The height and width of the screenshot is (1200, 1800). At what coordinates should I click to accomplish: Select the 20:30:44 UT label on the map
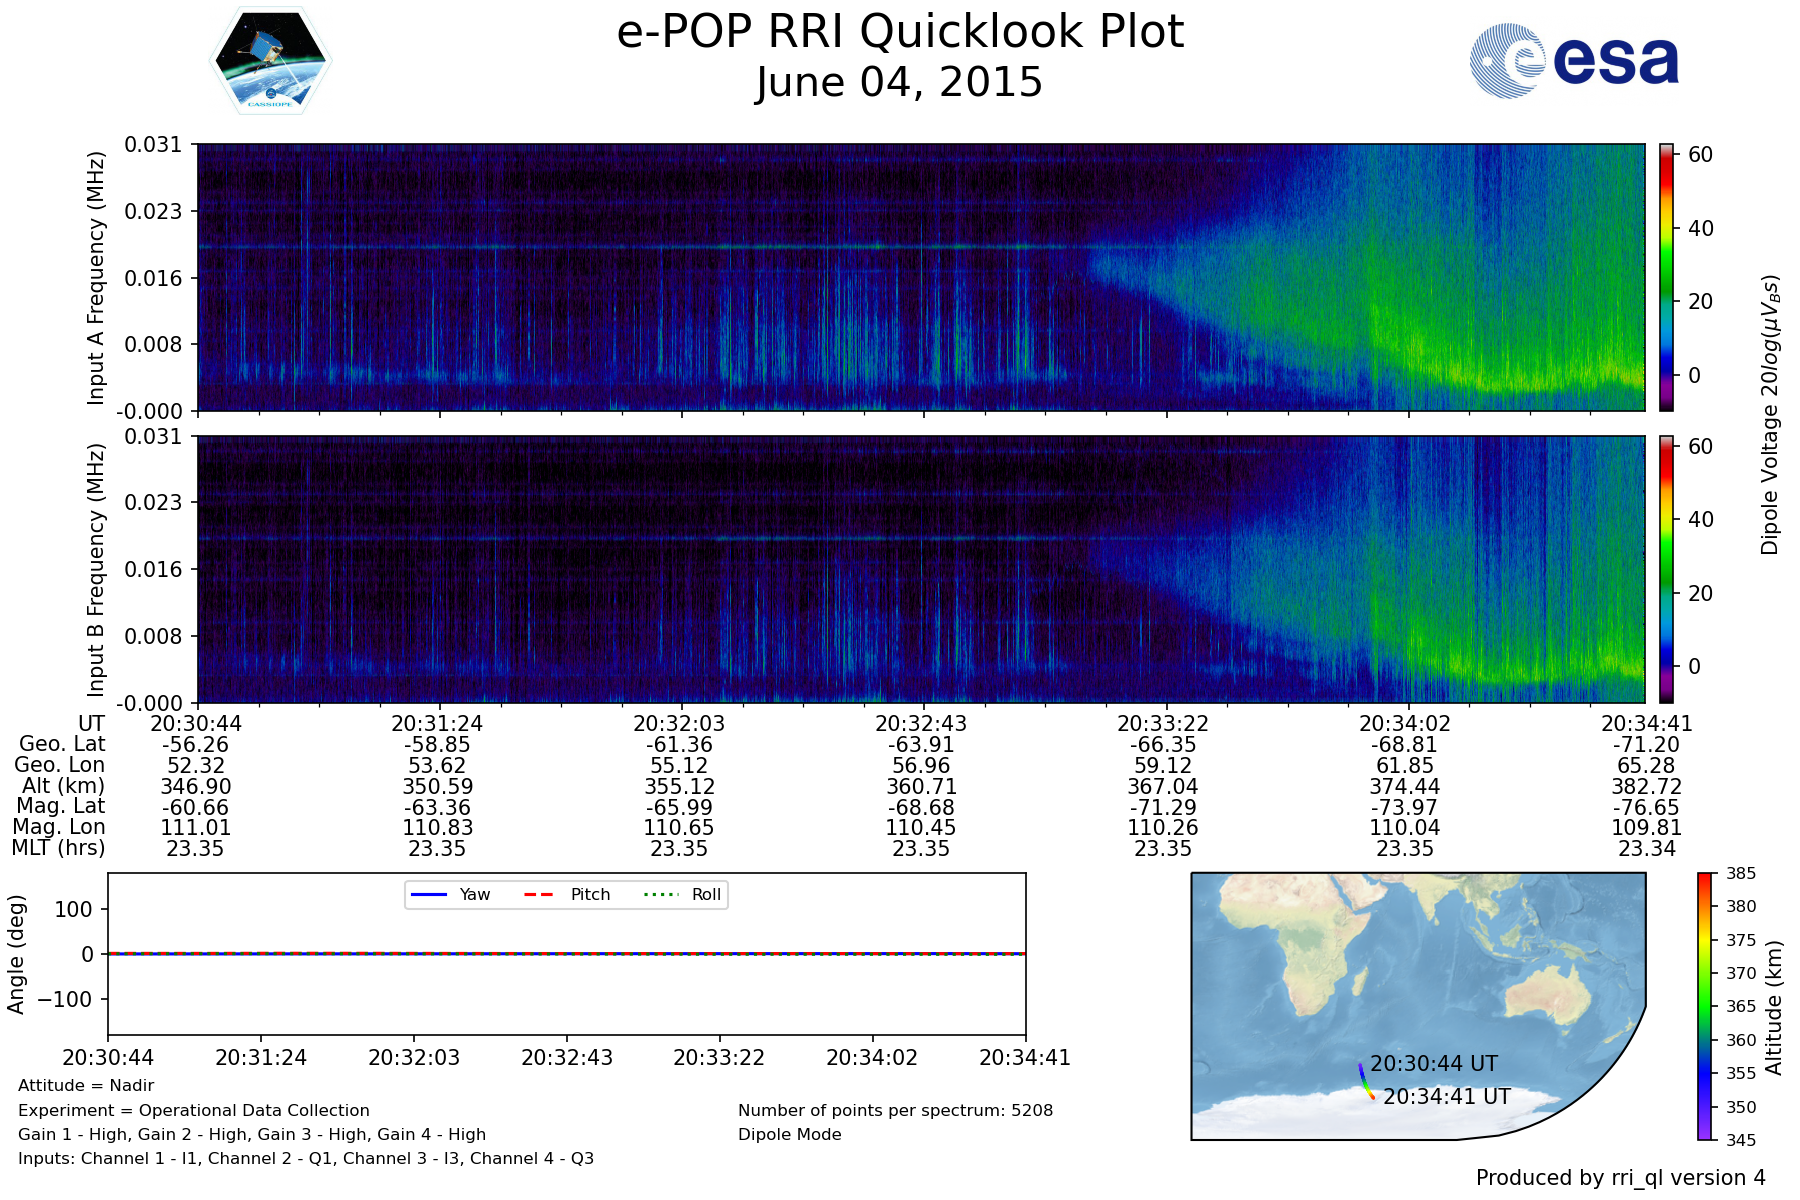tap(1434, 1063)
